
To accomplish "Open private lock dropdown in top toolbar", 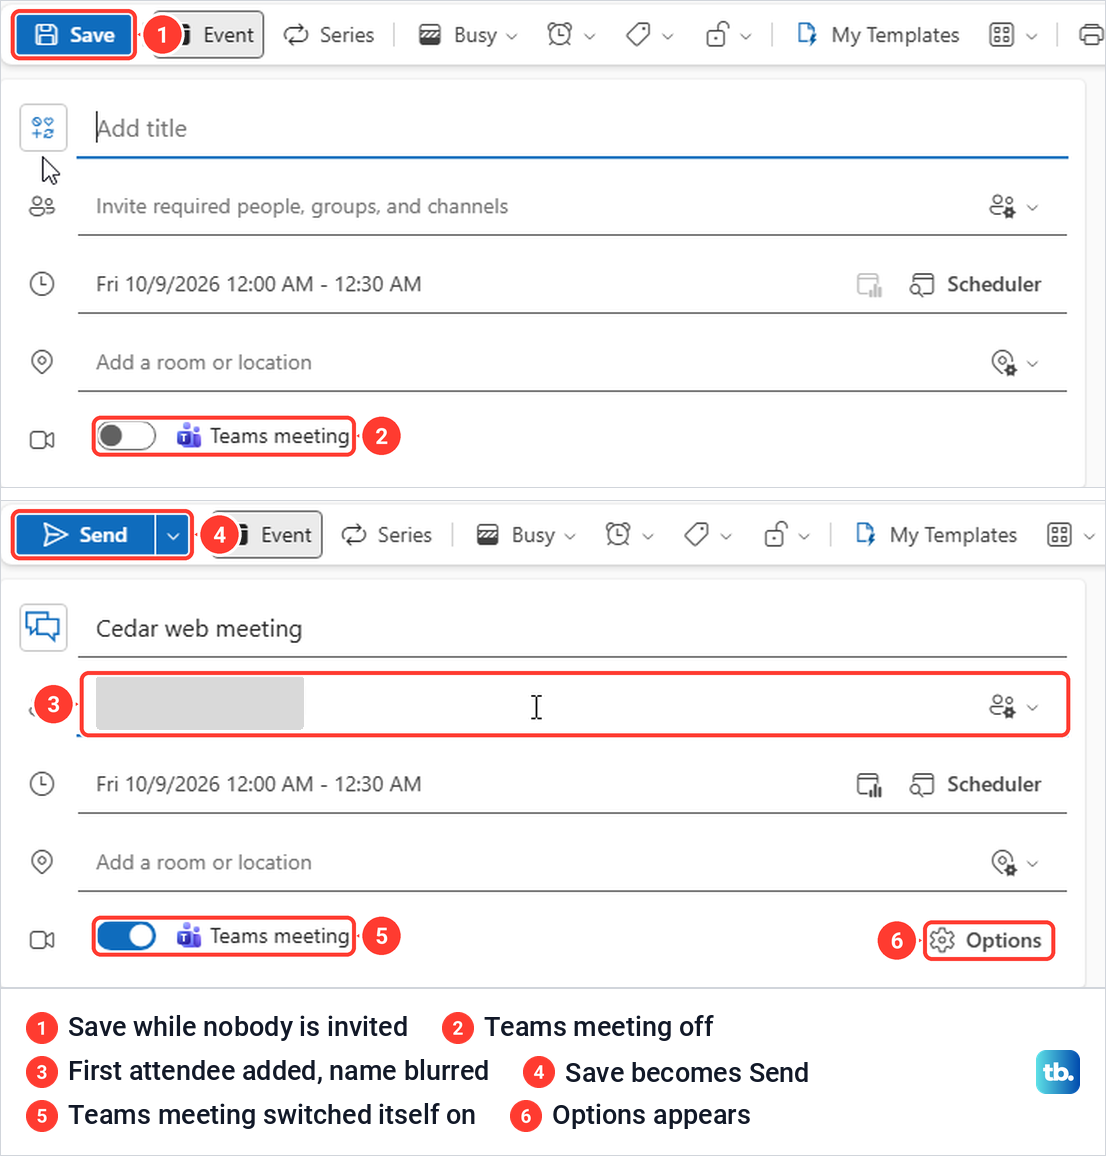I will pos(728,35).
